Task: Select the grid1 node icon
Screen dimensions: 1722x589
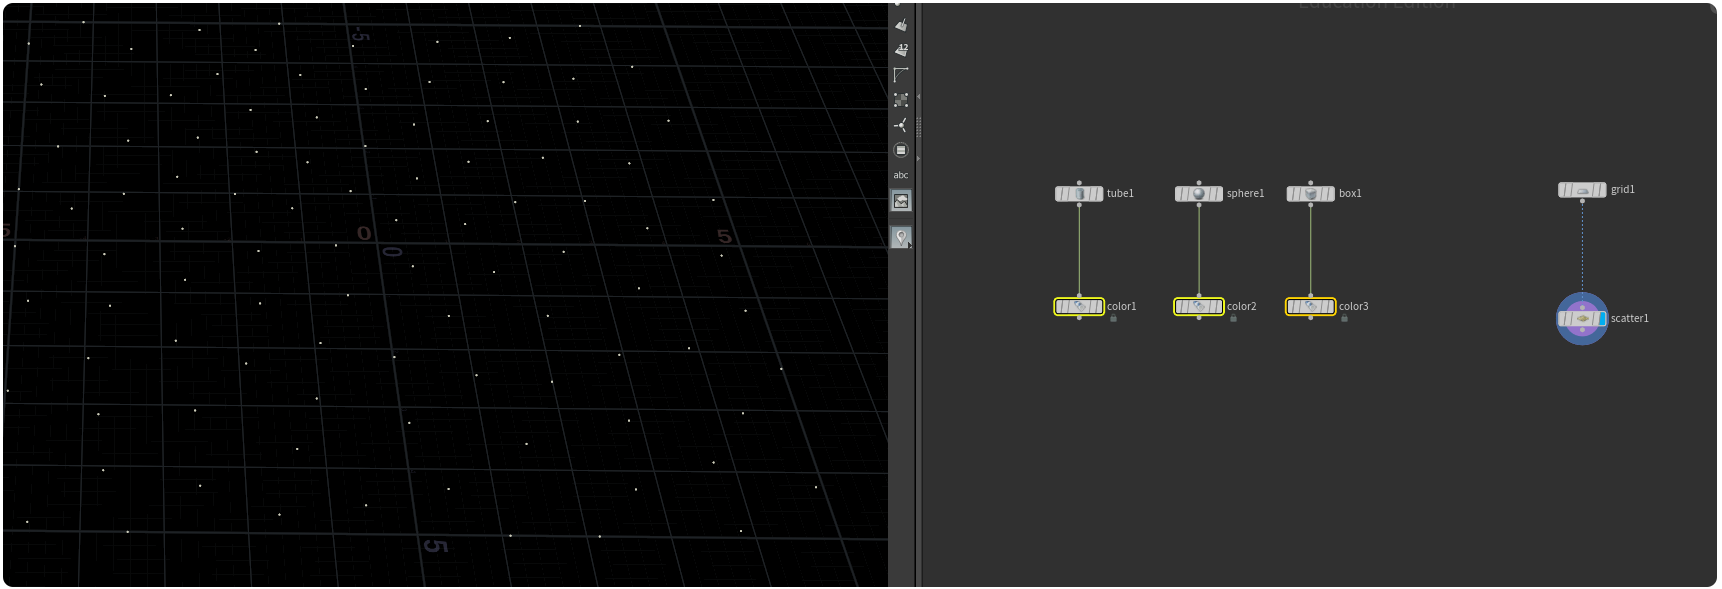Action: click(x=1582, y=190)
